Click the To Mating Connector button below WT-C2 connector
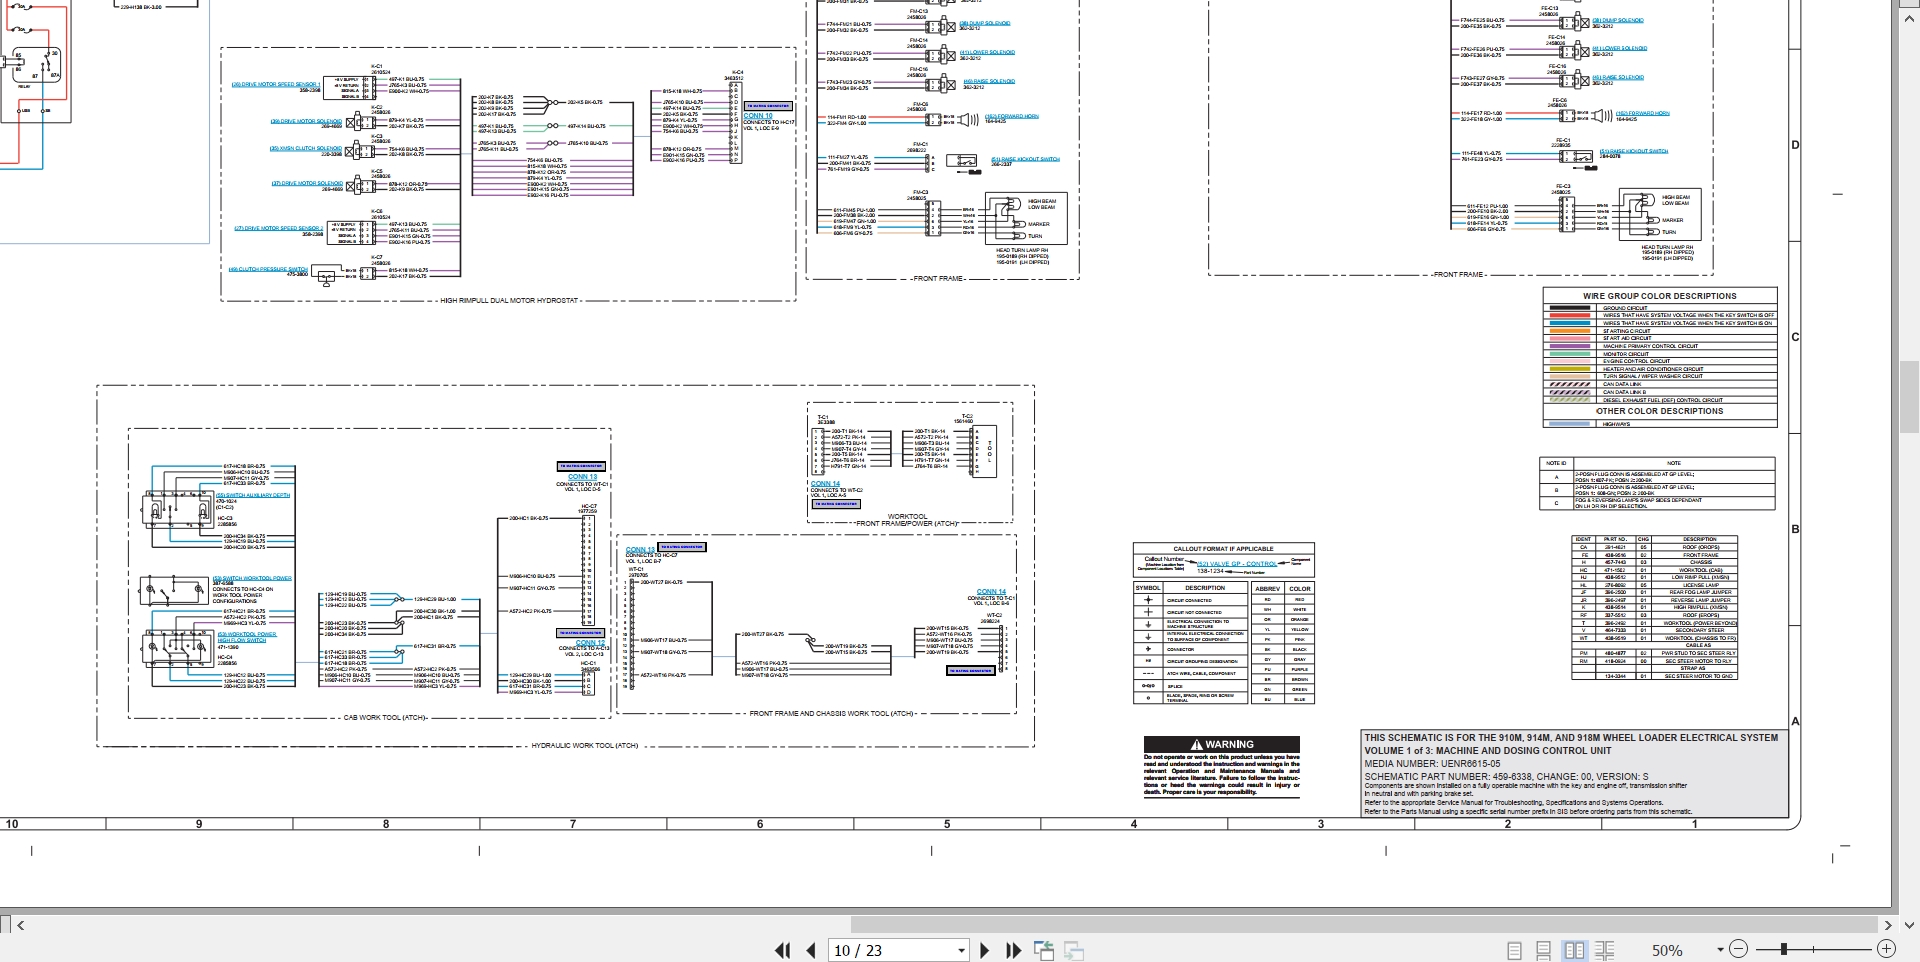 pos(970,671)
